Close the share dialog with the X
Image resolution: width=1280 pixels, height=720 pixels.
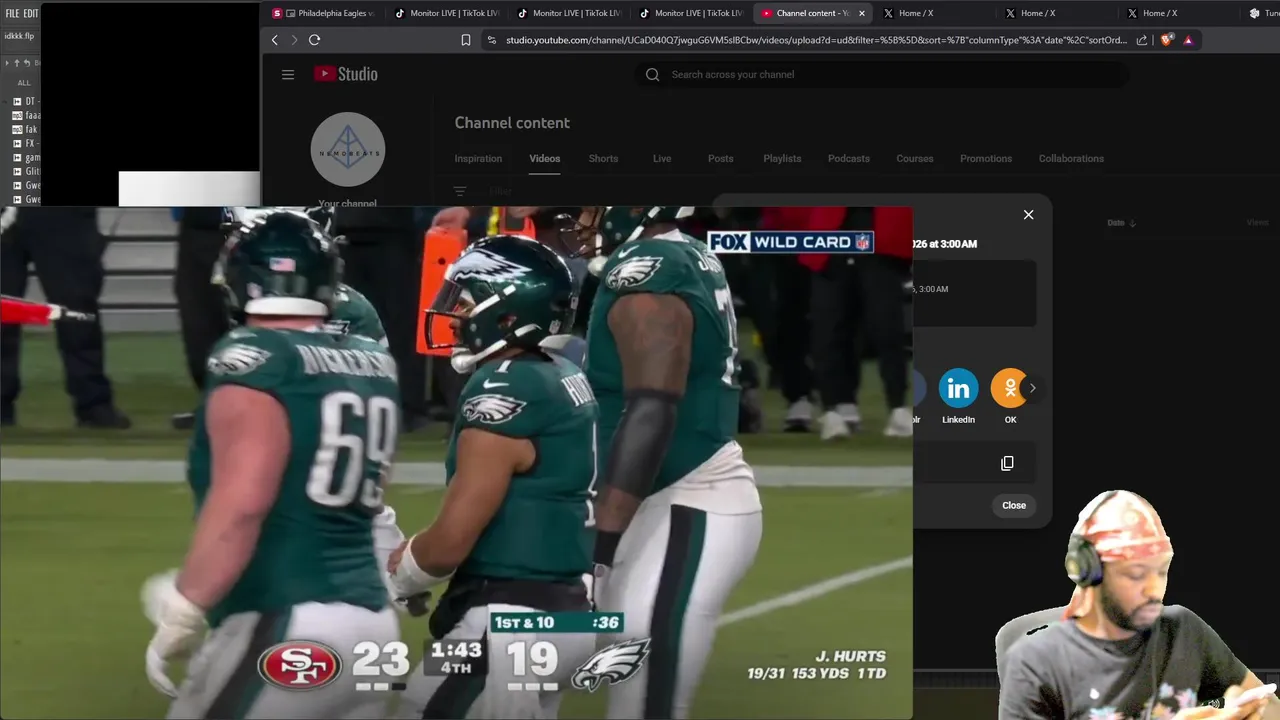(1028, 215)
